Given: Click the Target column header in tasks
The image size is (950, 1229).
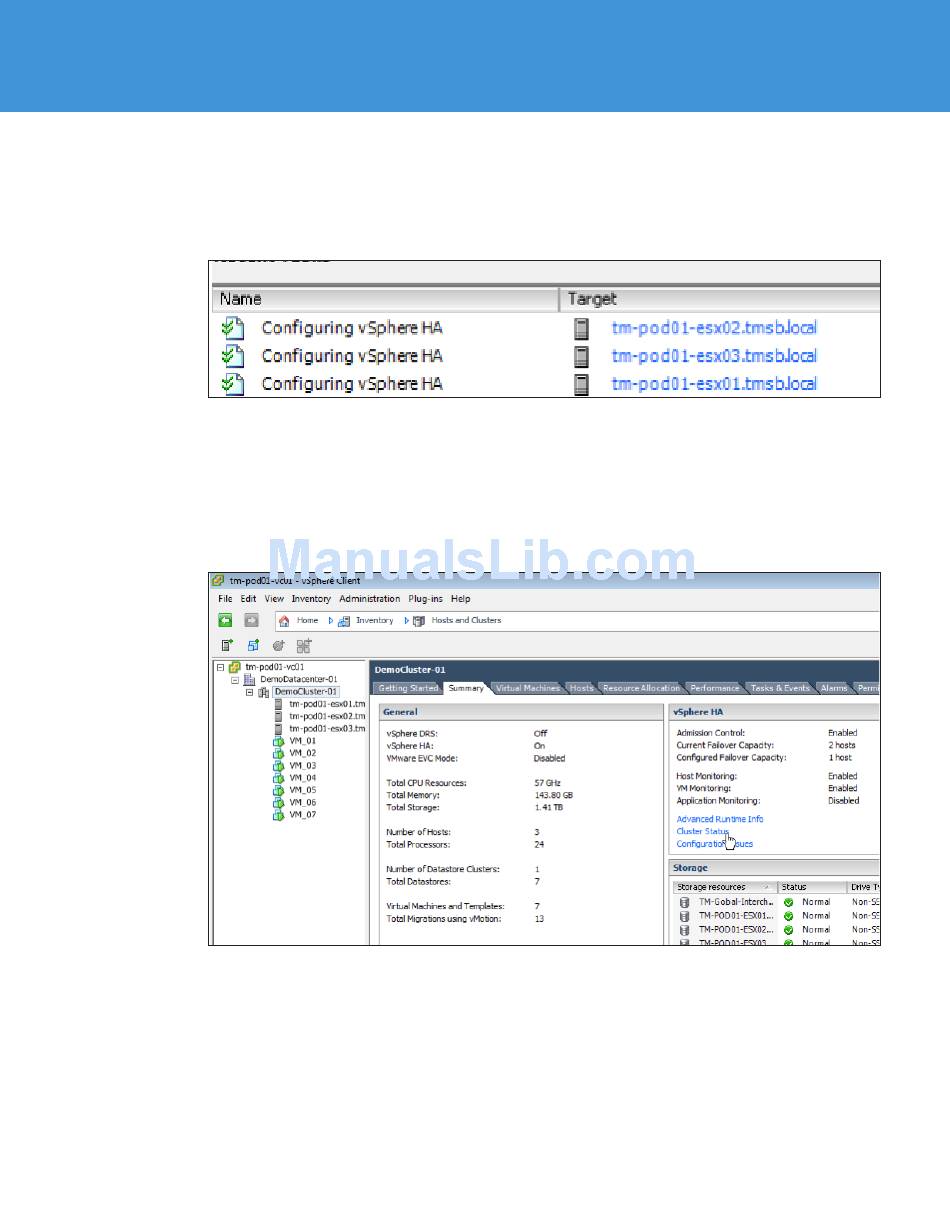Looking at the screenshot, I should [720, 299].
